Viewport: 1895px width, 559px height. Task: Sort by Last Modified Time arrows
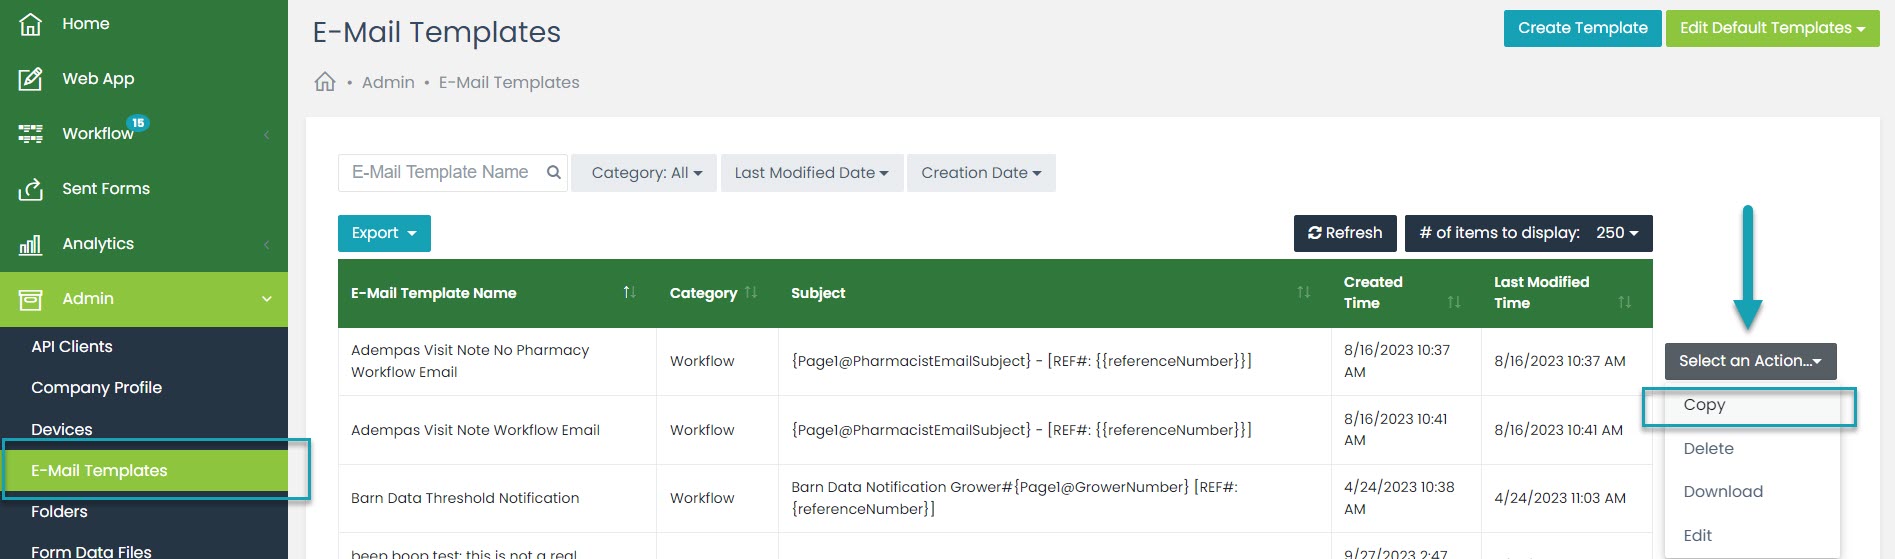[x=1624, y=301]
